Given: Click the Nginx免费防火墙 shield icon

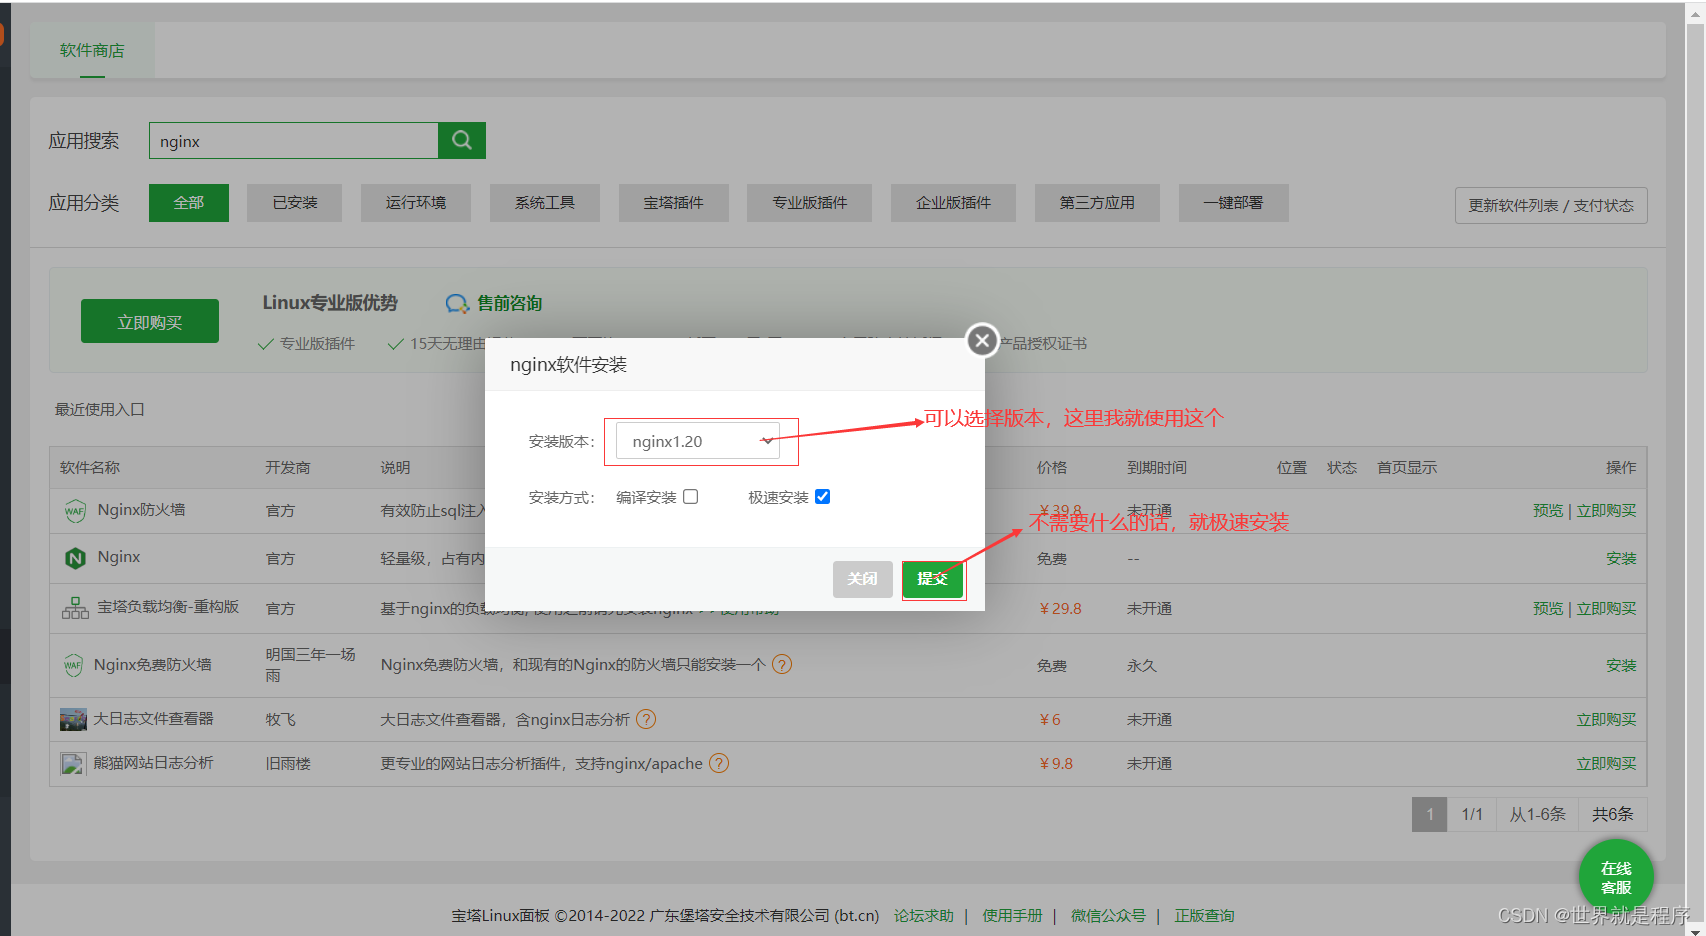Looking at the screenshot, I should click(x=73, y=665).
